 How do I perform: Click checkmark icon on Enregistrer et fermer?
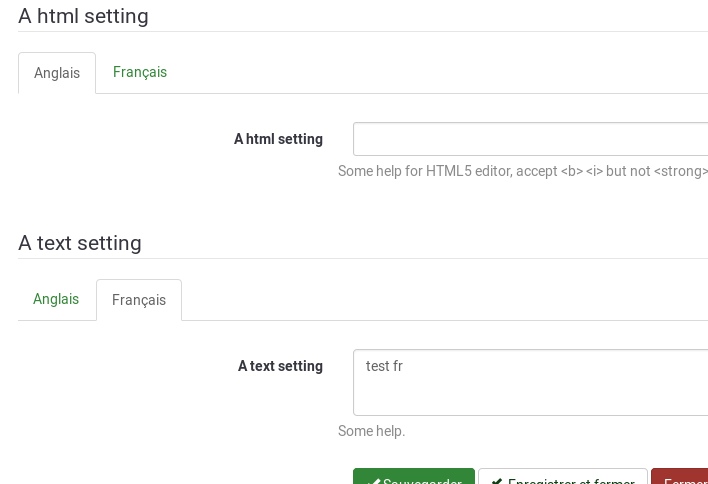coord(497,481)
